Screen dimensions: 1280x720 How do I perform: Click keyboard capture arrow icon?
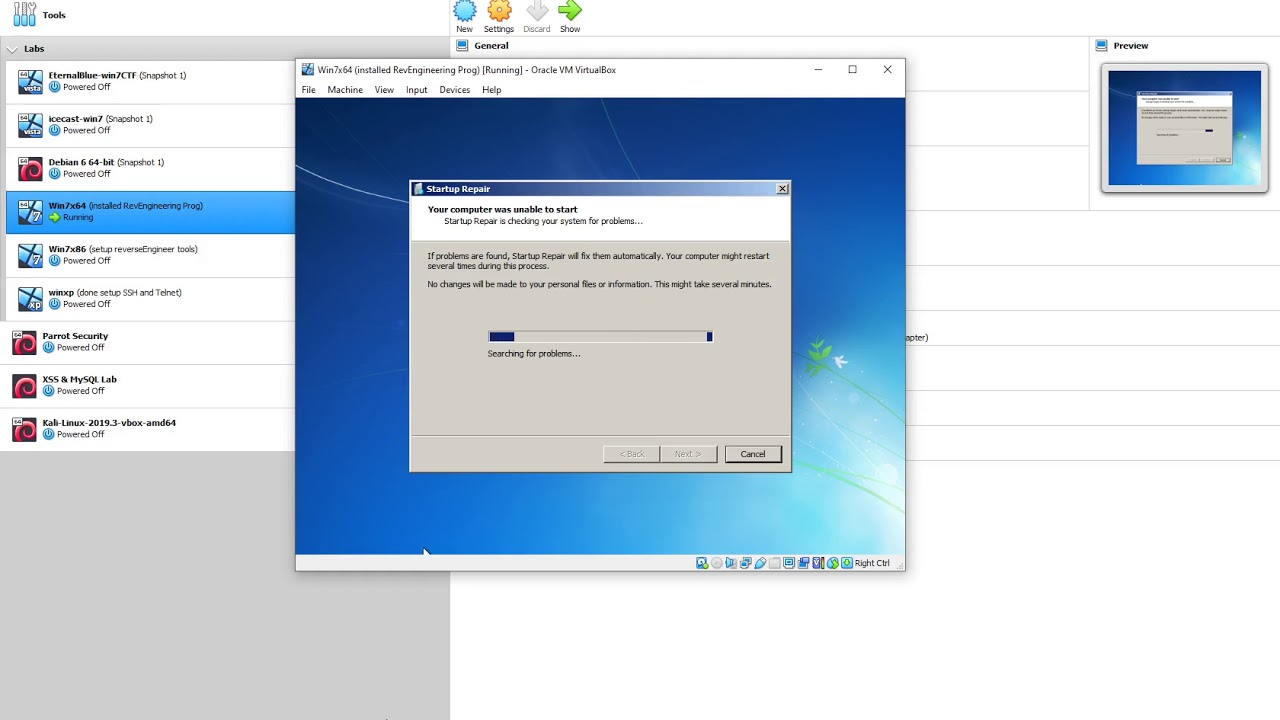[x=847, y=563]
